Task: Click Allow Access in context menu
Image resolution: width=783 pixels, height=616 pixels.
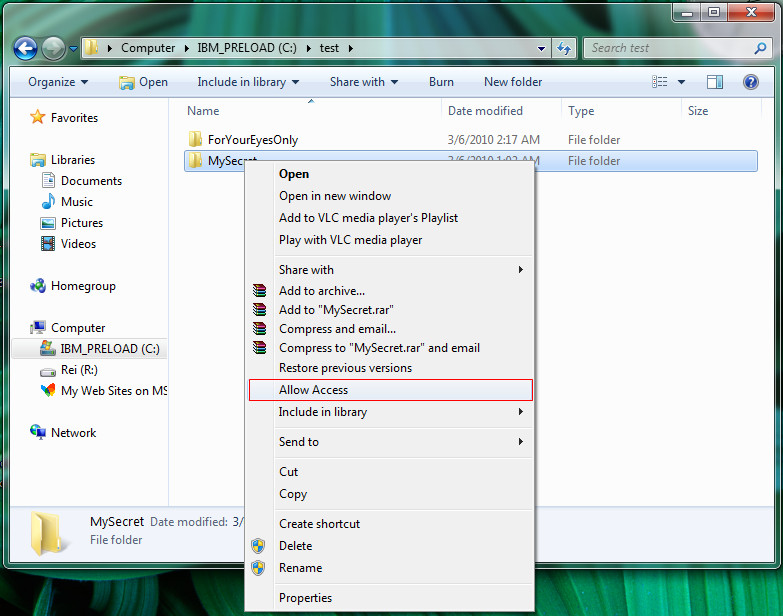Action: (x=391, y=390)
